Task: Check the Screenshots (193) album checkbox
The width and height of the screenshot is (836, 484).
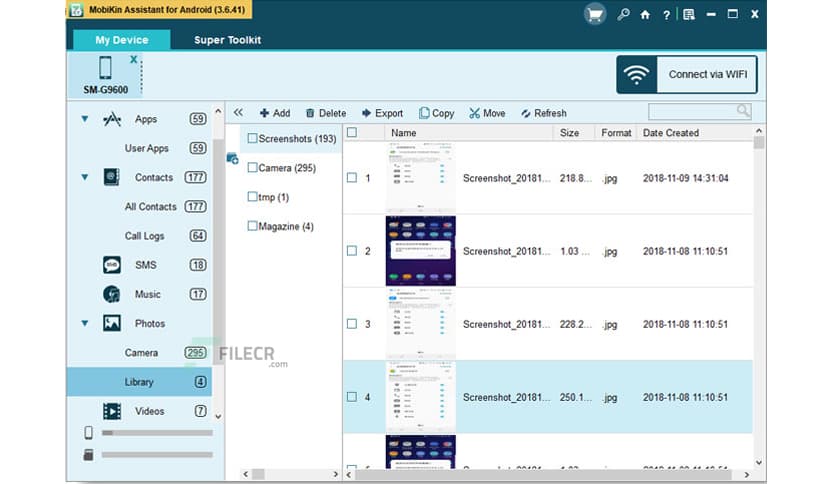Action: pyautogui.click(x=252, y=138)
